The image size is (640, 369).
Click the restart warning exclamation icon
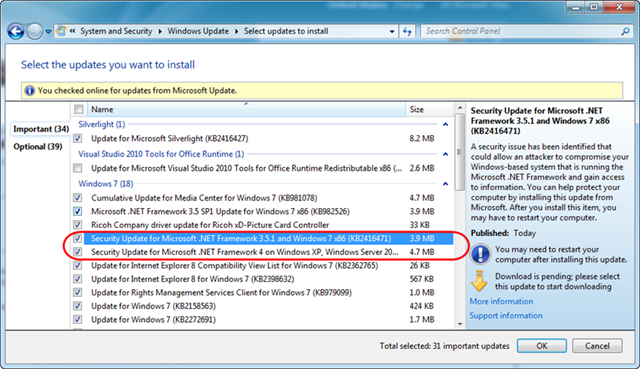tap(480, 254)
